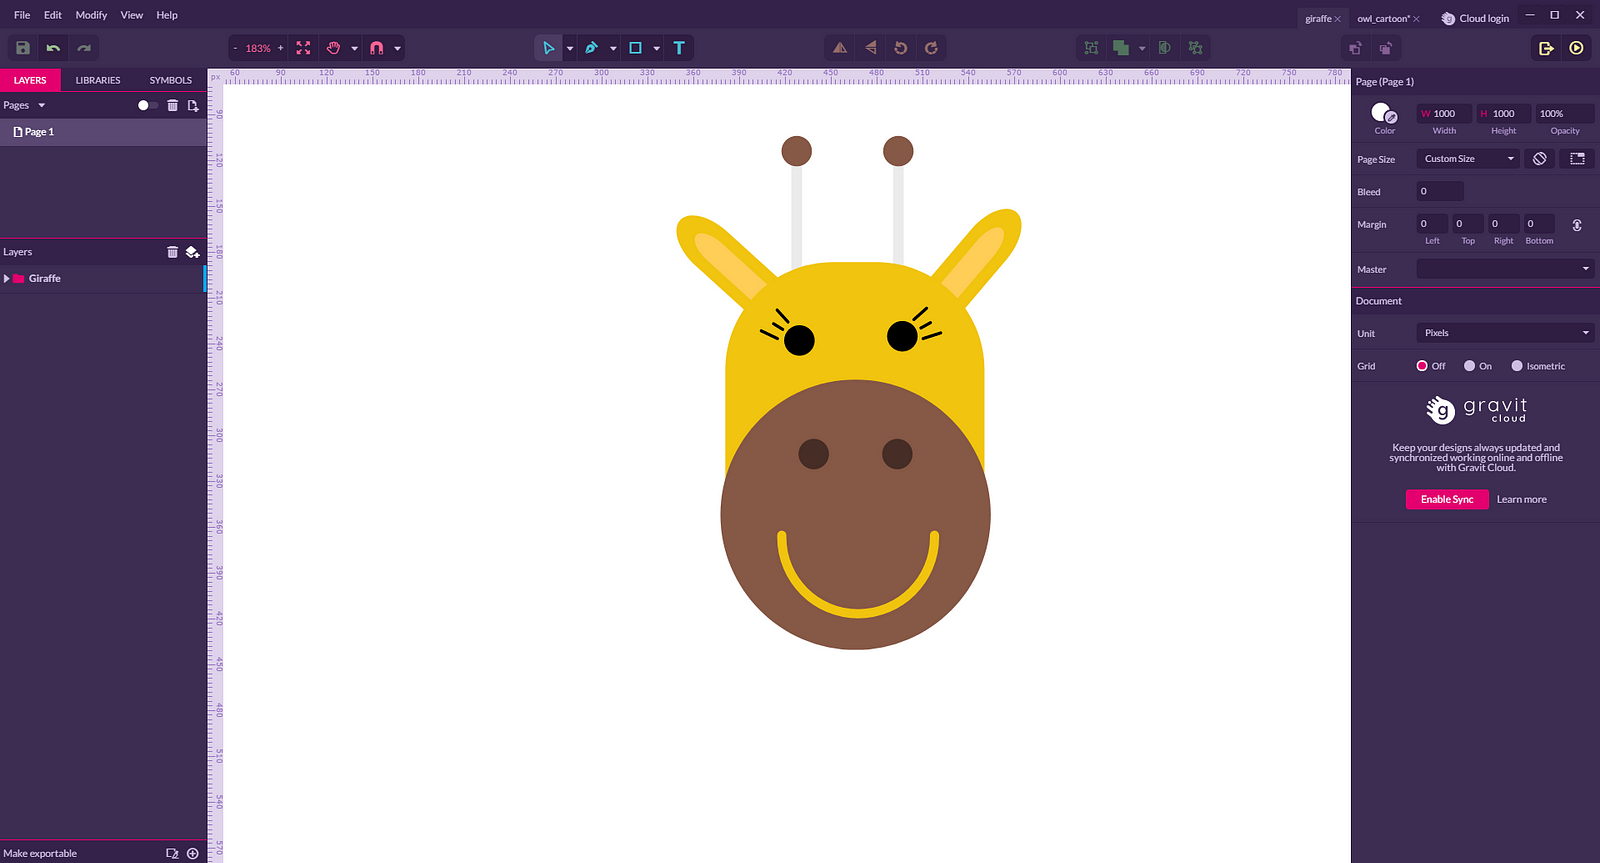The width and height of the screenshot is (1600, 863).
Task: Zoom in with the plus button
Action: [x=280, y=48]
